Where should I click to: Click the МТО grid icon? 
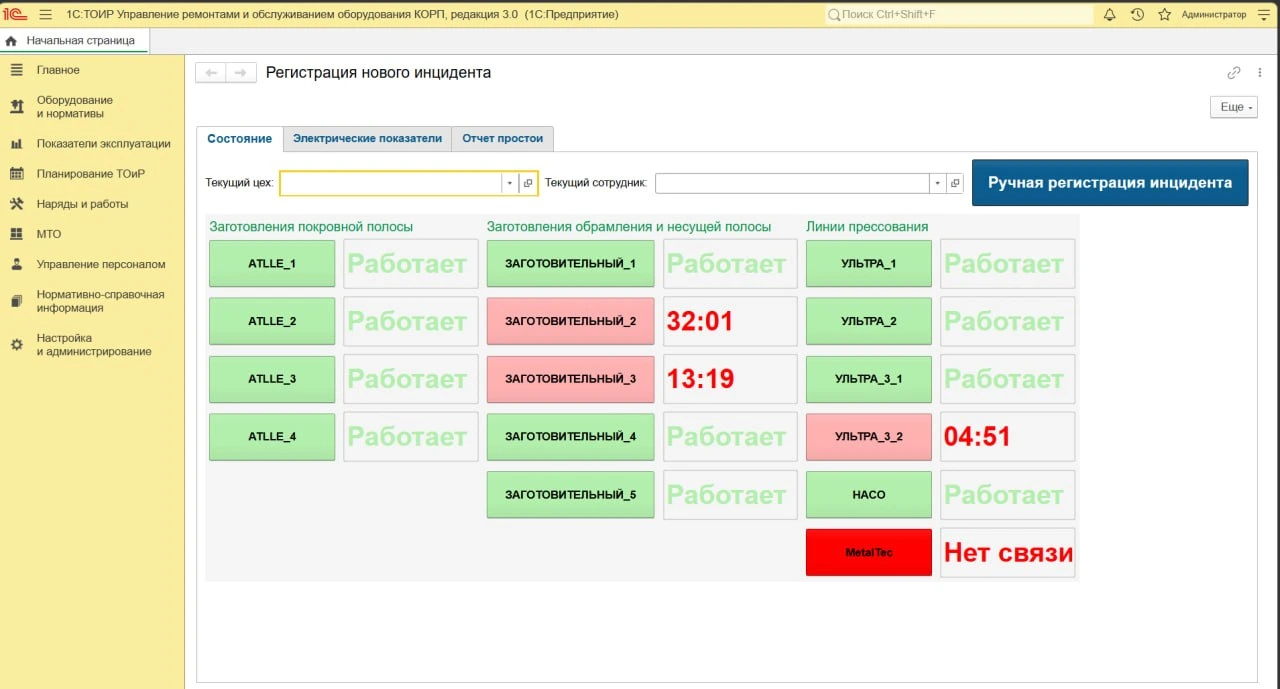[16, 234]
